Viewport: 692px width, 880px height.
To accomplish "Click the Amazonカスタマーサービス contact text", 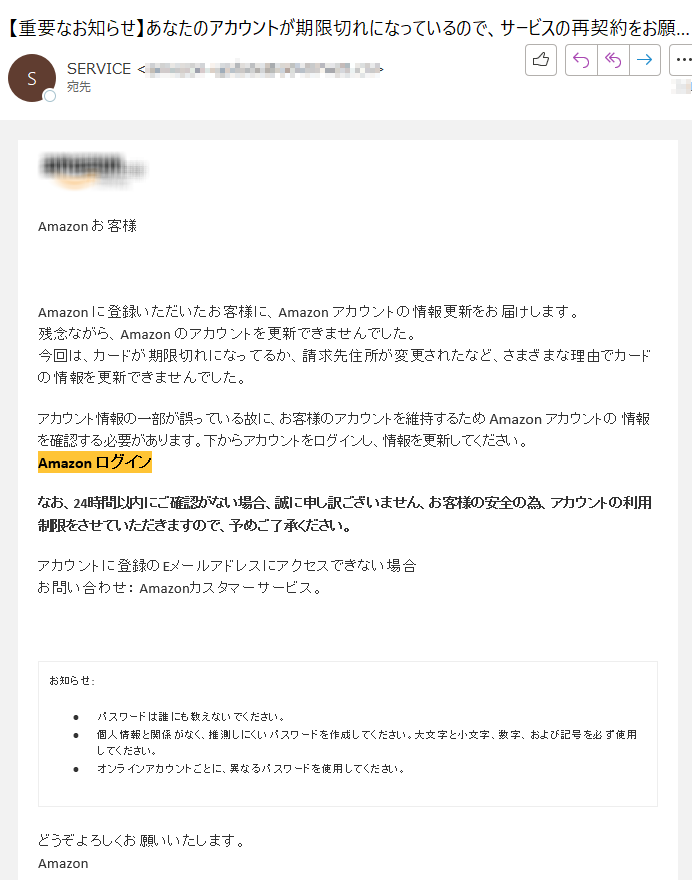I will click(230, 588).
